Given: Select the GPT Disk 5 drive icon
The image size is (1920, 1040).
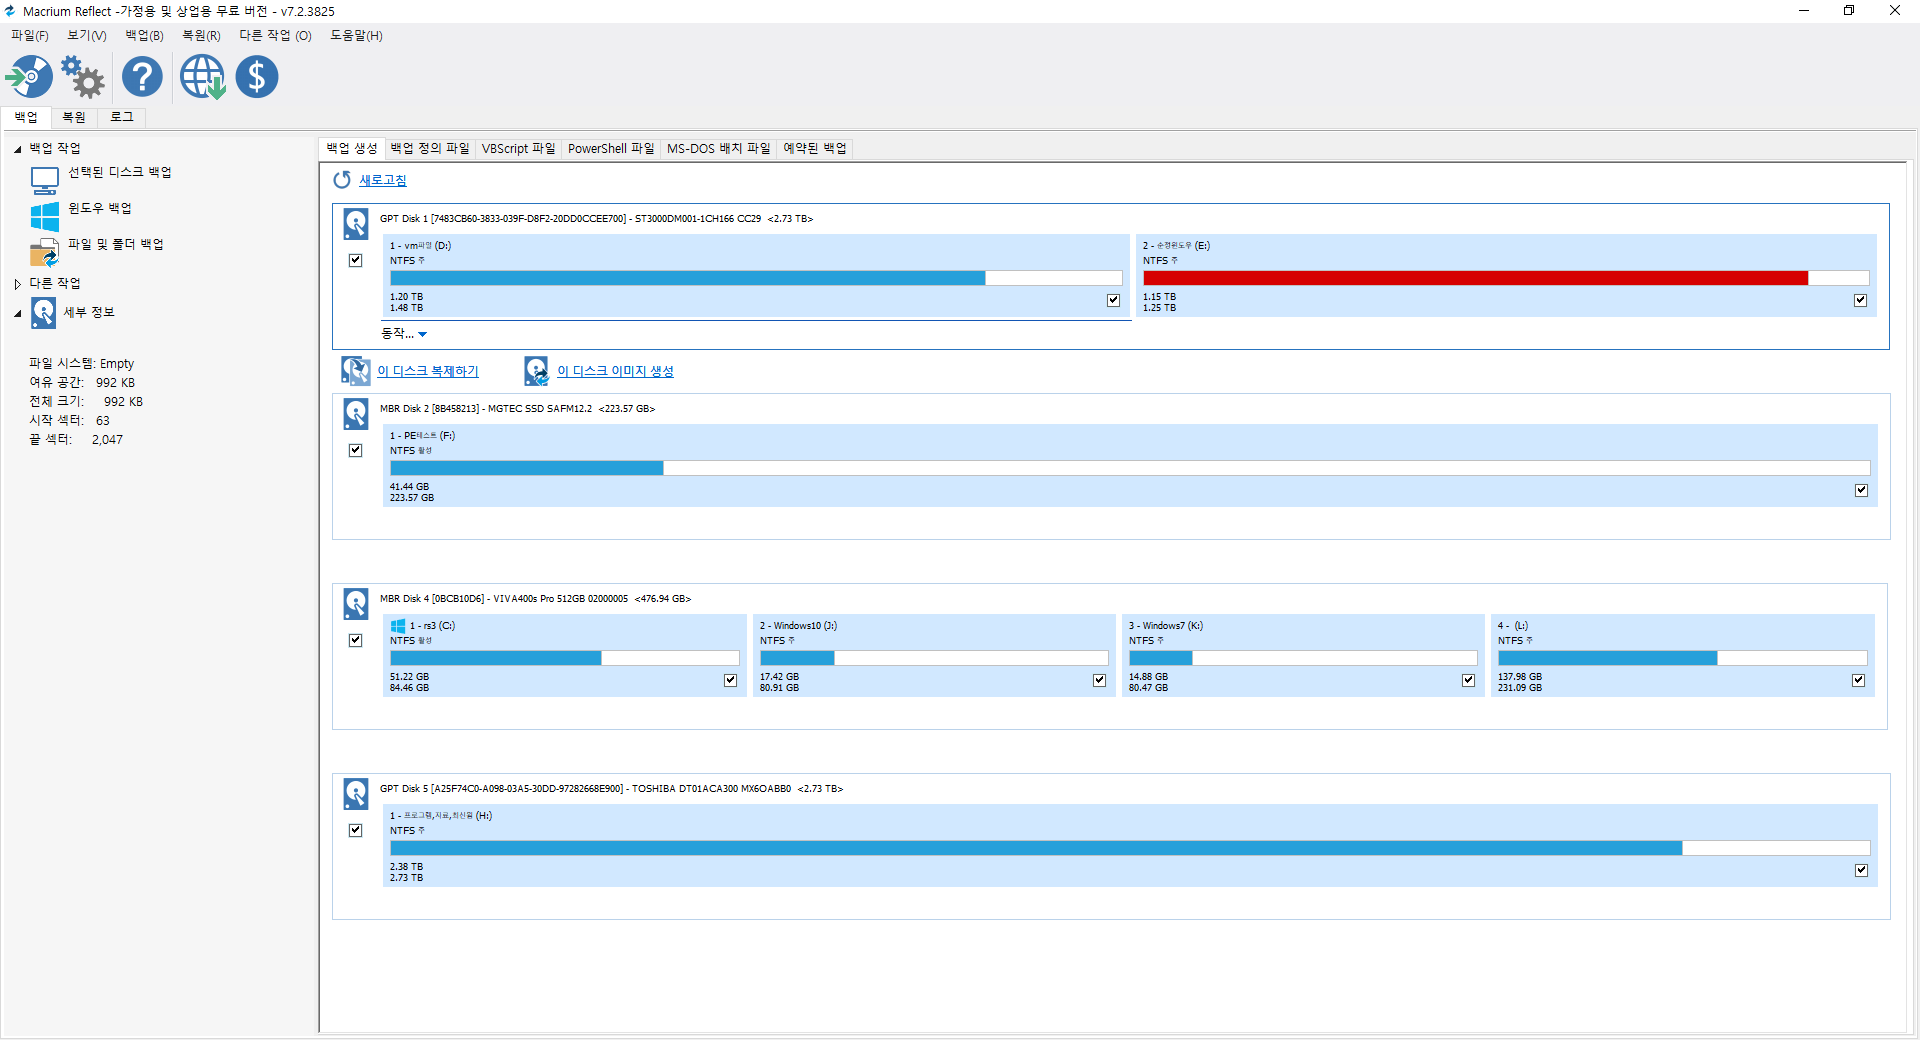Looking at the screenshot, I should [356, 793].
